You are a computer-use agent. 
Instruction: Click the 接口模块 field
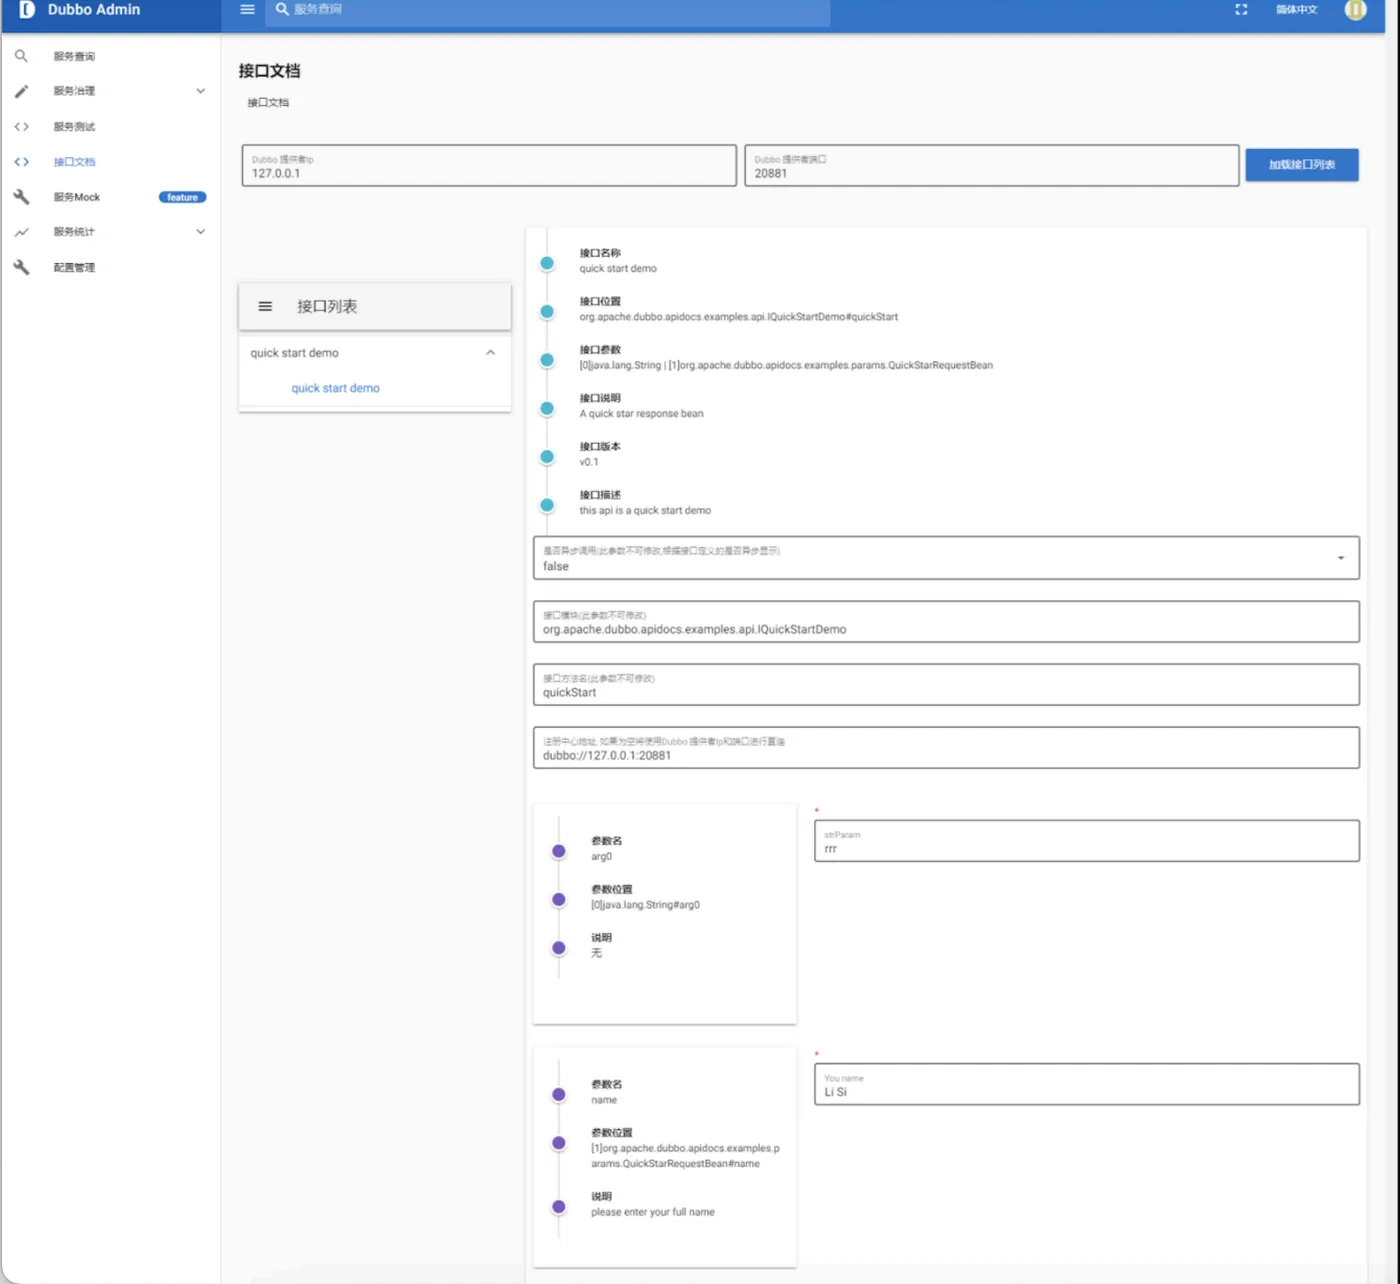coord(946,621)
